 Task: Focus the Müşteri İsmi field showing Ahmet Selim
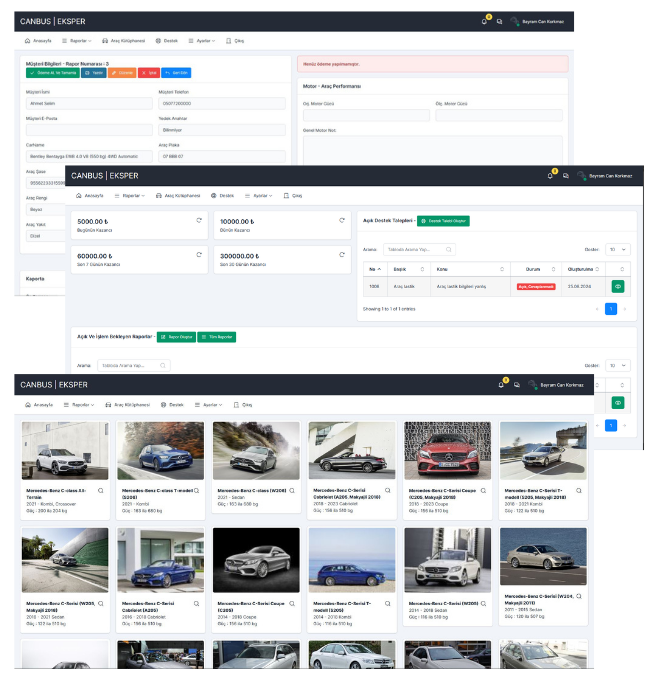point(89,103)
